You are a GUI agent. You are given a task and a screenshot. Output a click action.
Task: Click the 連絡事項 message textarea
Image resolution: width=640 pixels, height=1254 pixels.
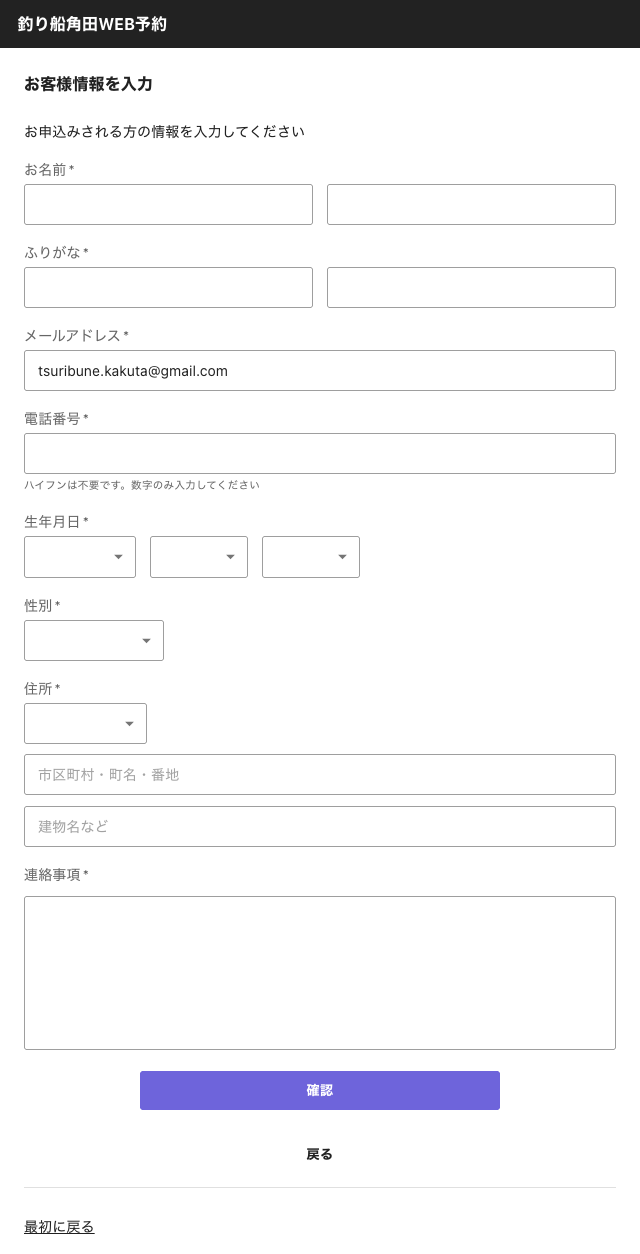(x=320, y=972)
